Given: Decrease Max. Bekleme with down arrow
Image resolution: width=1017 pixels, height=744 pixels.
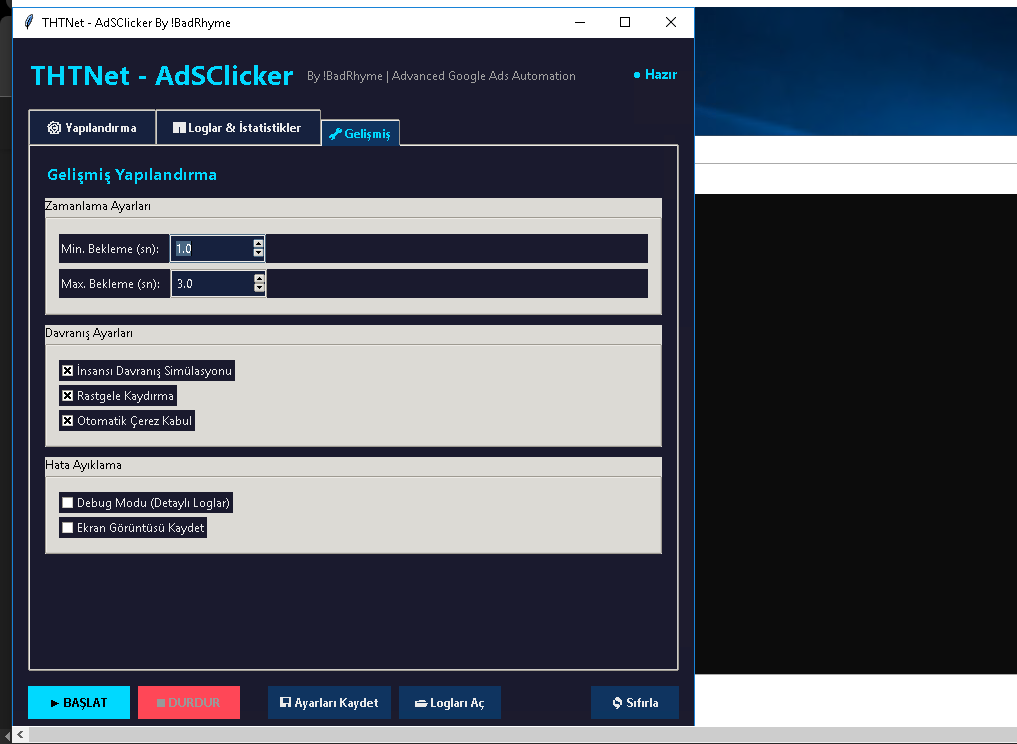Looking at the screenshot, I should pyautogui.click(x=259, y=288).
